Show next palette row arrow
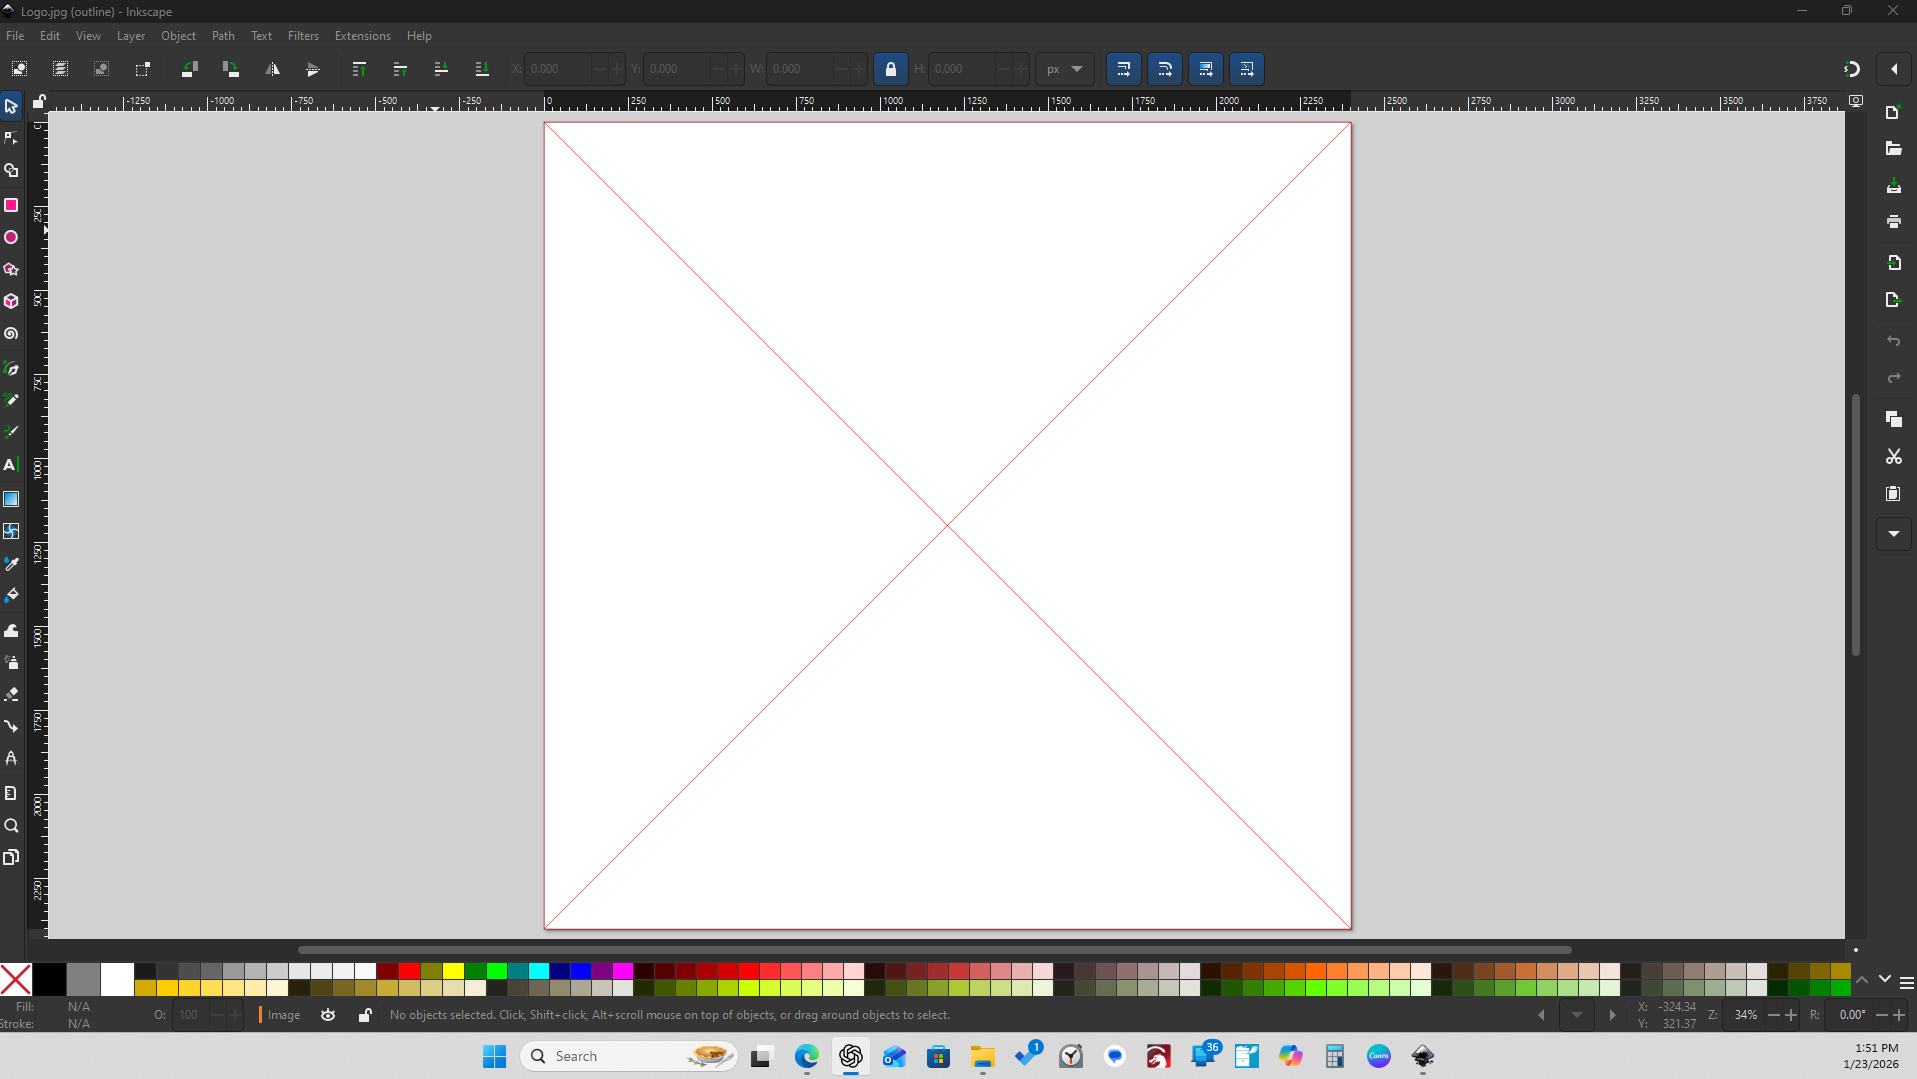 [1884, 980]
